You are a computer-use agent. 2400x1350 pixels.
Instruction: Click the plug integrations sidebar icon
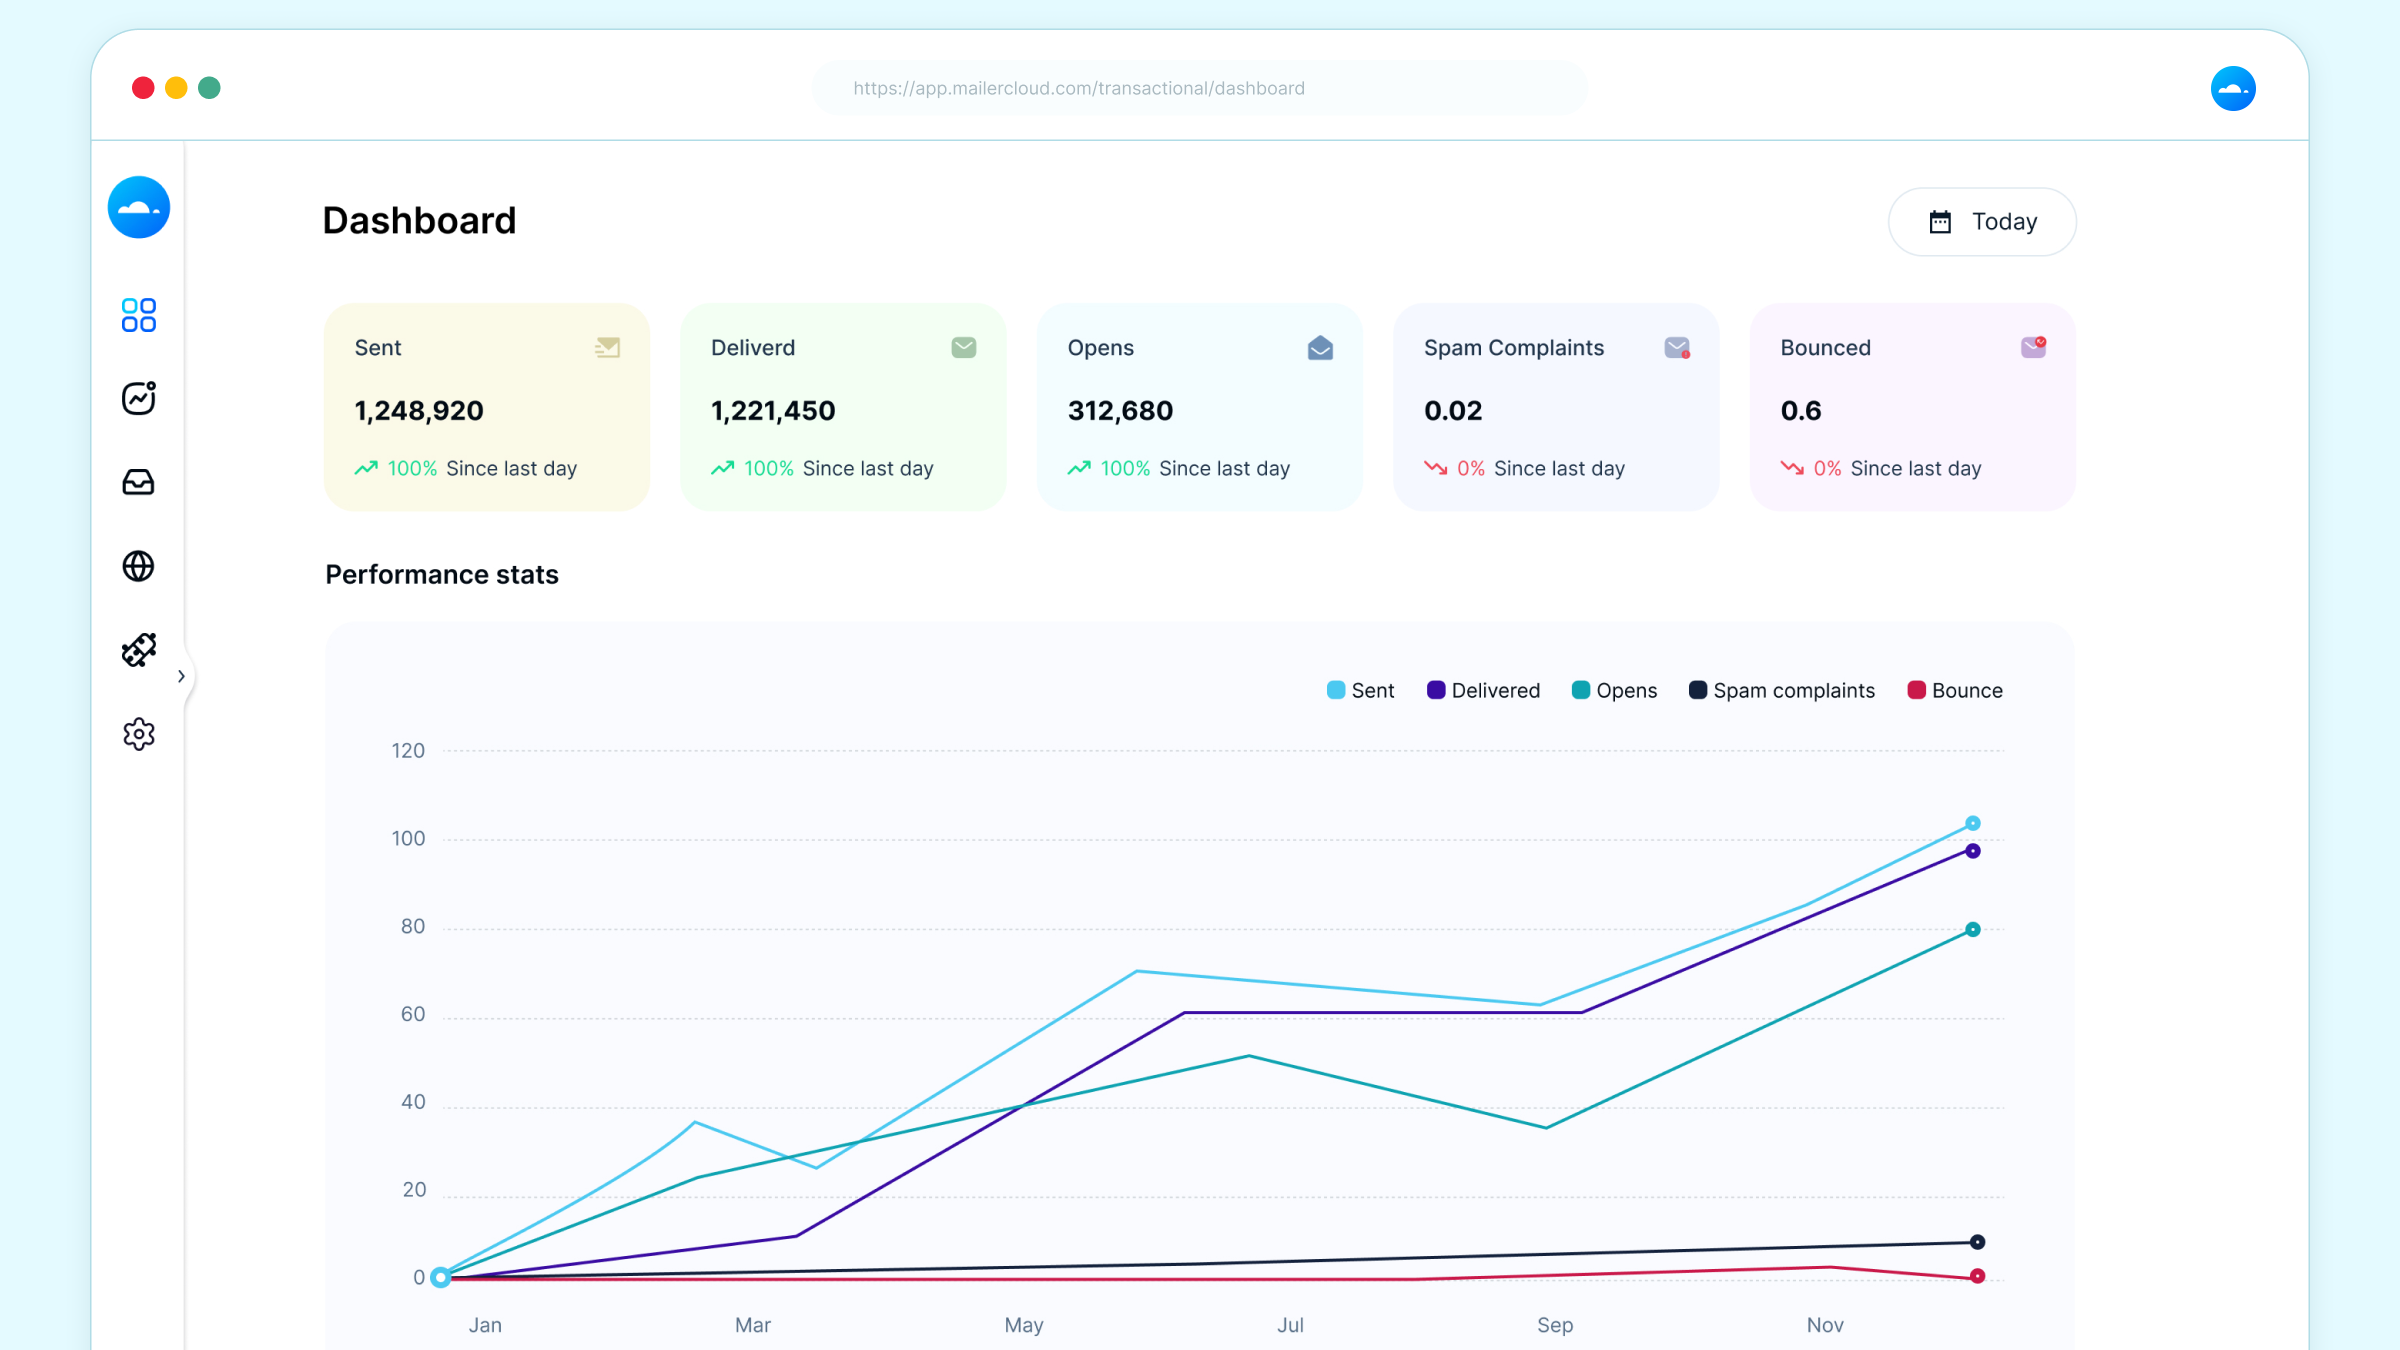pos(138,650)
